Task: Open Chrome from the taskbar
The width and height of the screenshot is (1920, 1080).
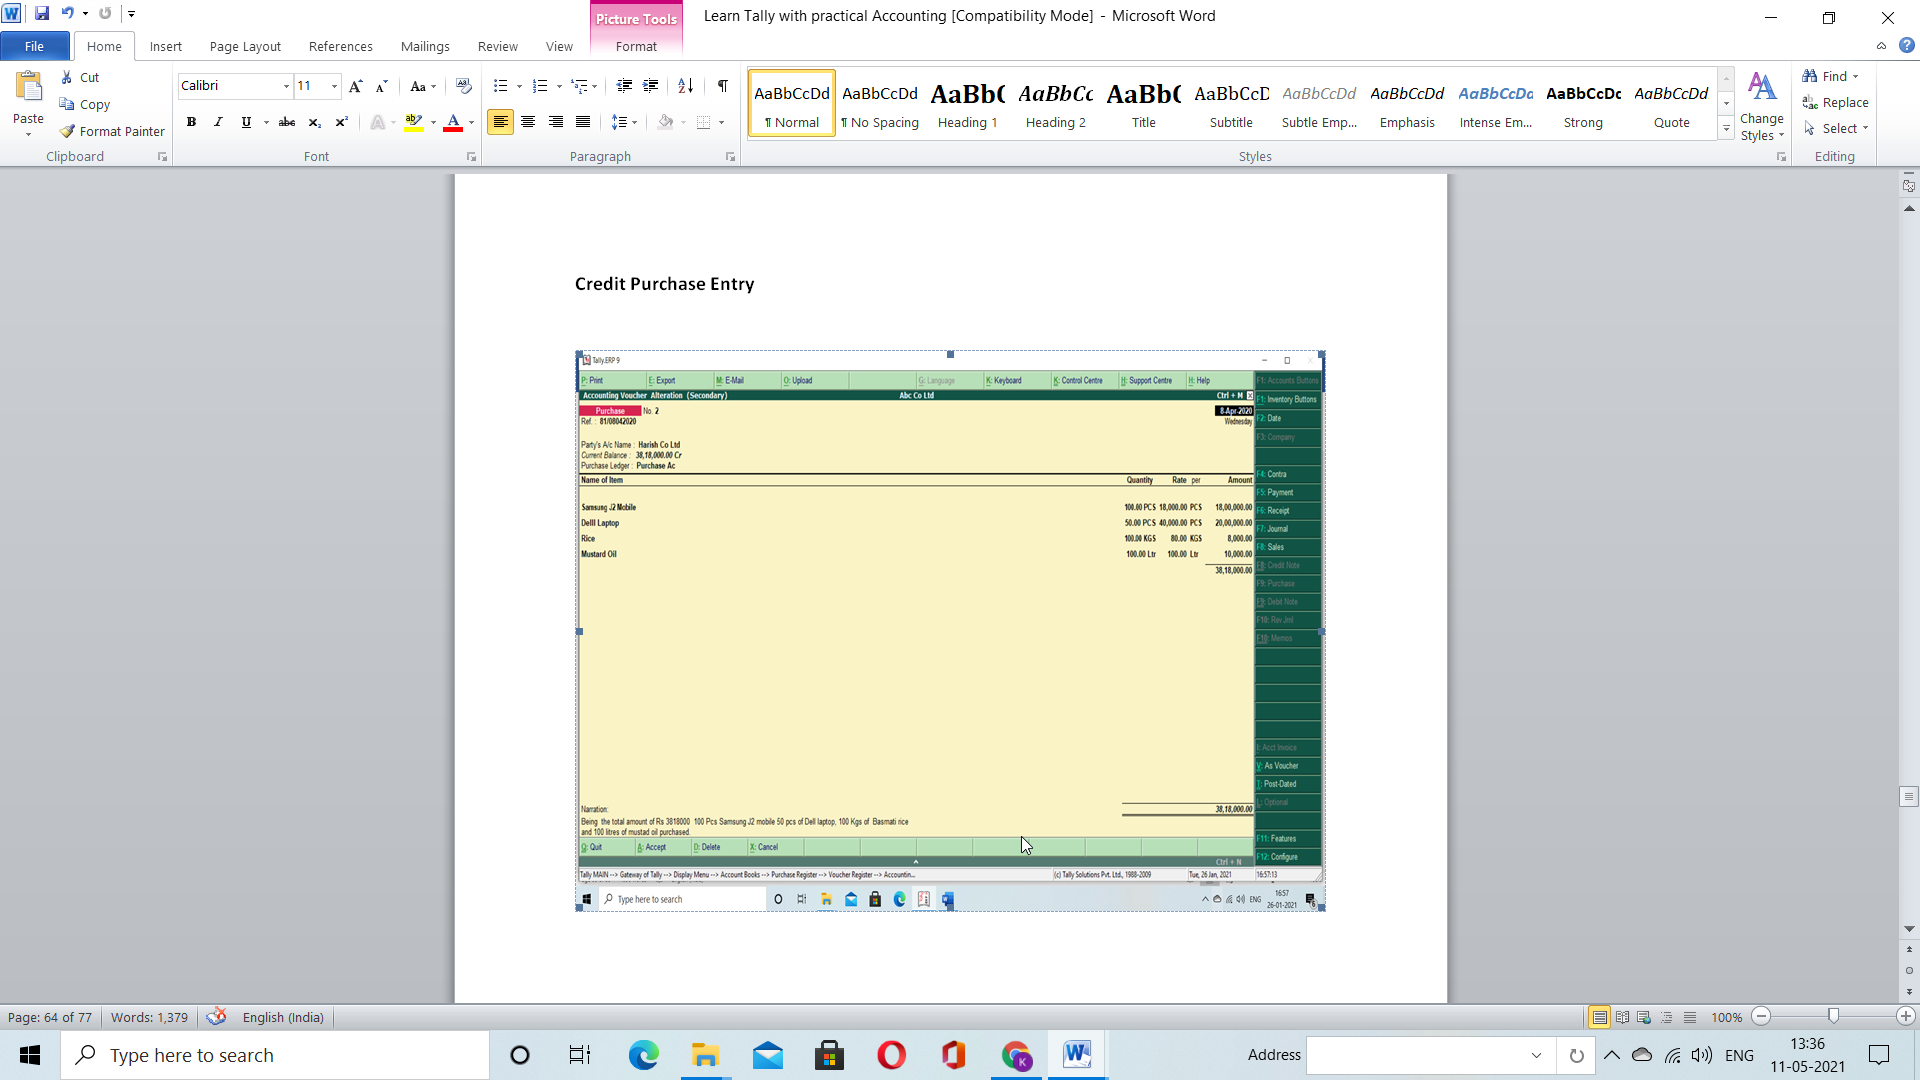Action: pos(1016,1054)
